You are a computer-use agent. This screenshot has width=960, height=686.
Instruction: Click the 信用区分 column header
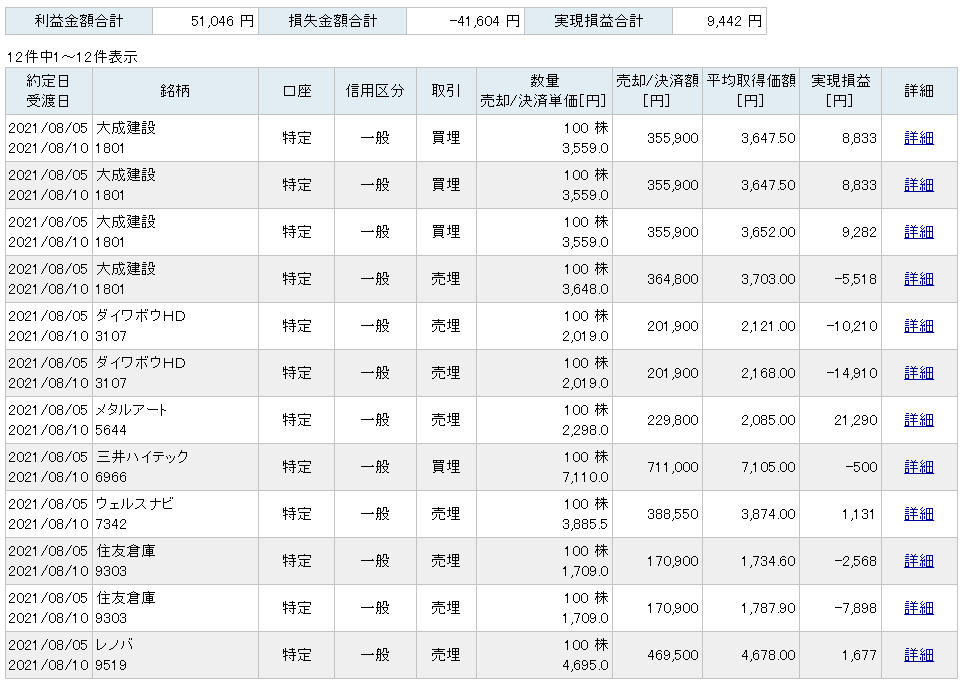[x=375, y=91]
